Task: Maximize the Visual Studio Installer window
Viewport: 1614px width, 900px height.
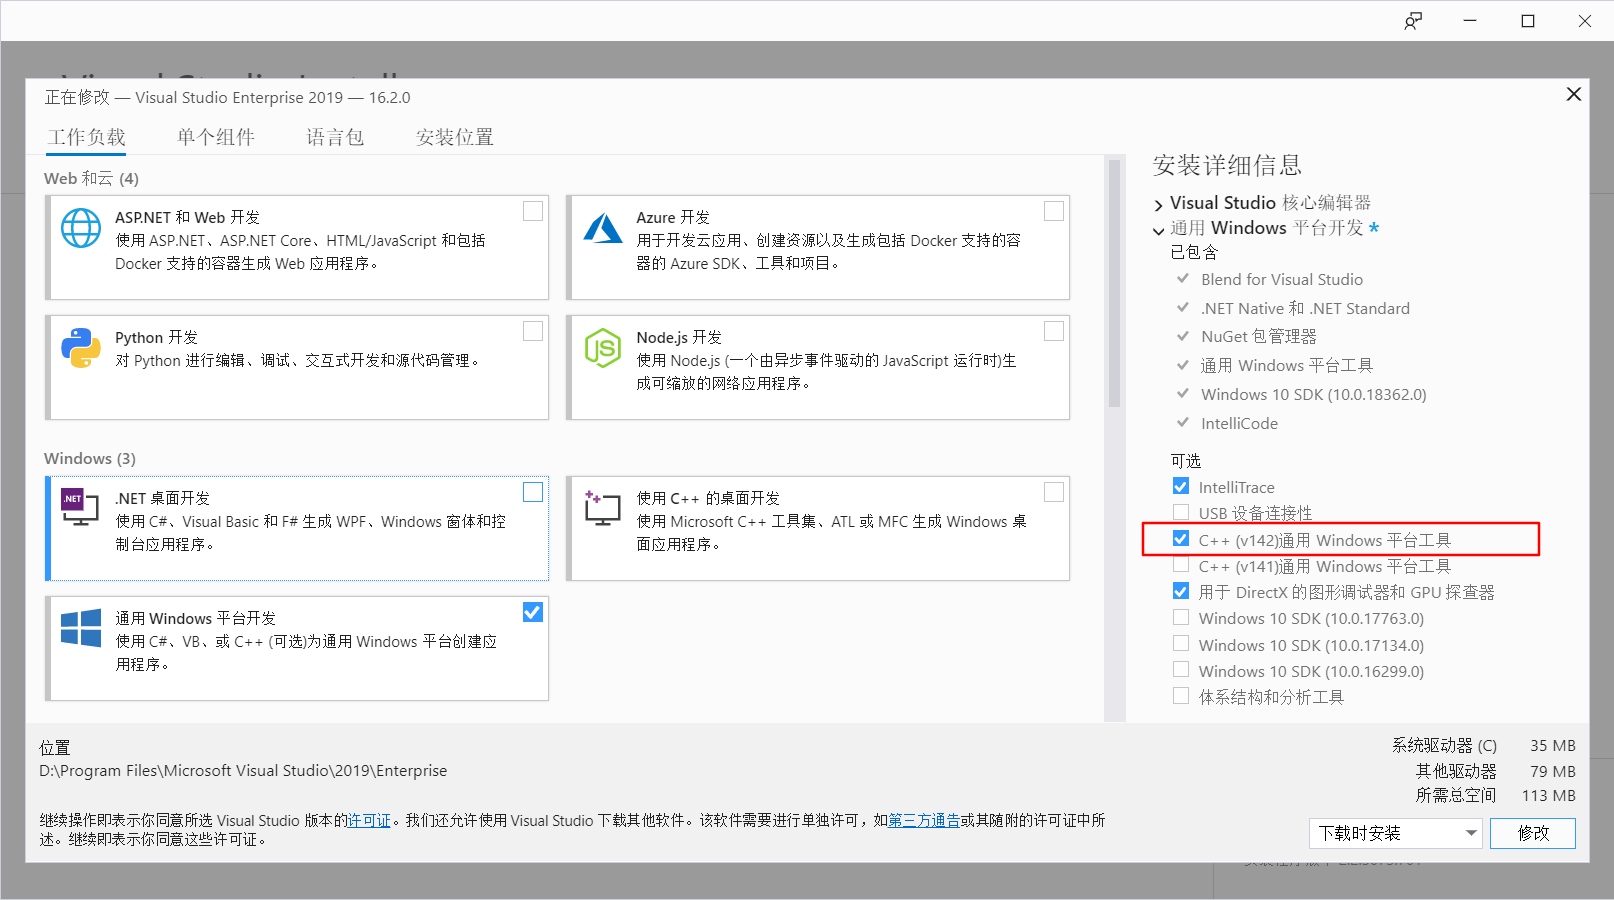Action: coord(1528,21)
